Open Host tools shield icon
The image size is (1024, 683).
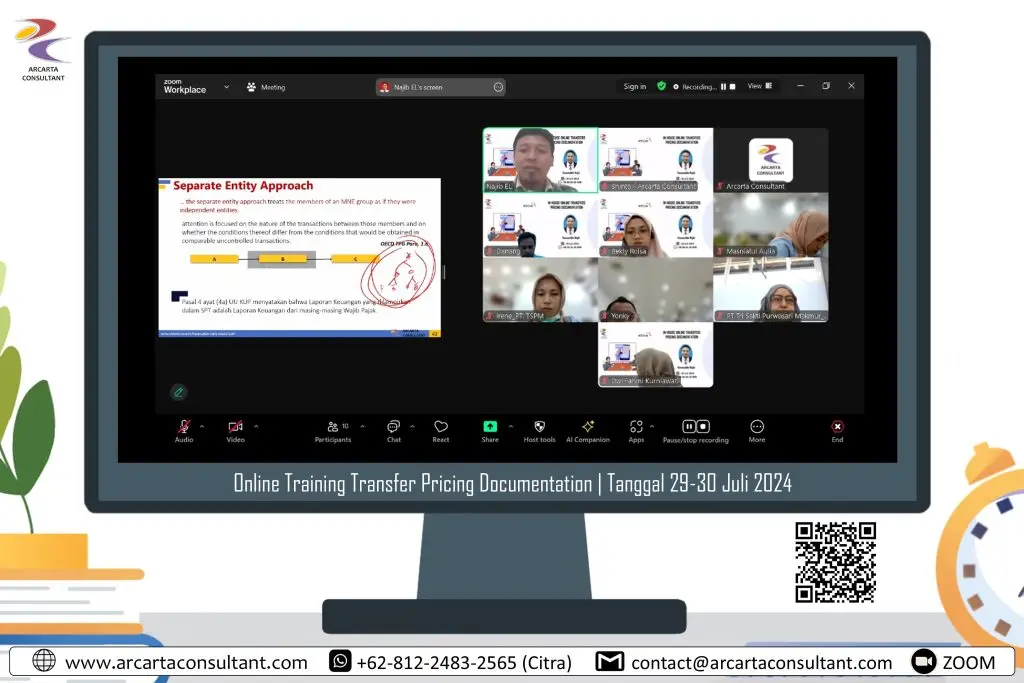point(539,427)
